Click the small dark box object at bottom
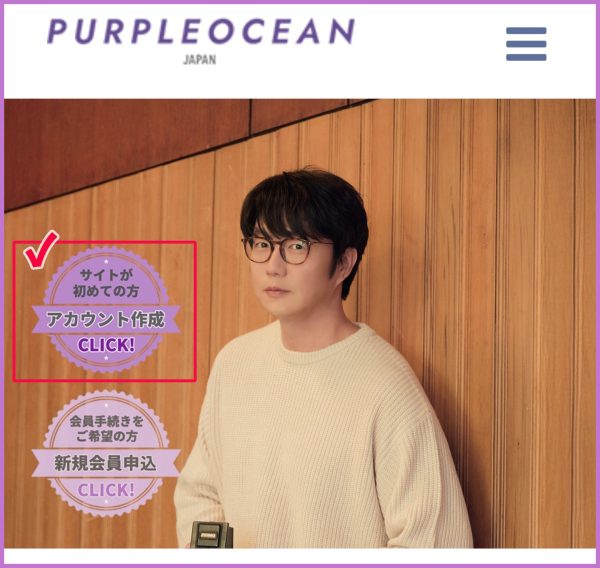 [212, 534]
